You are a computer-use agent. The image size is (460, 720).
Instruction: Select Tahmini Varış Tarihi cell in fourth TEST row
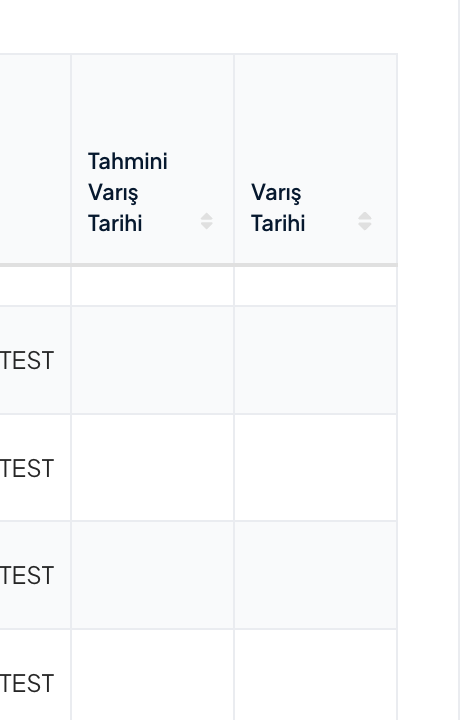click(152, 675)
